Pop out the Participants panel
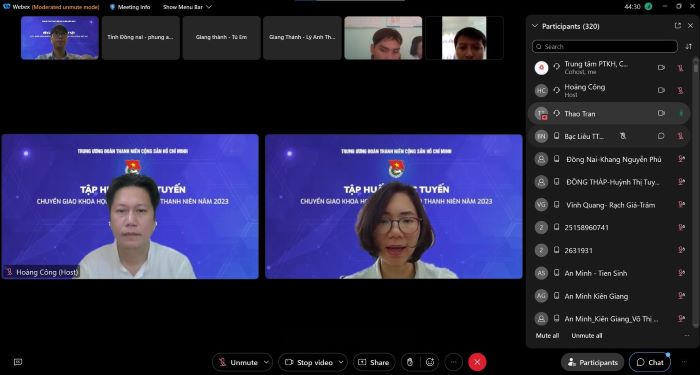 pos(678,26)
